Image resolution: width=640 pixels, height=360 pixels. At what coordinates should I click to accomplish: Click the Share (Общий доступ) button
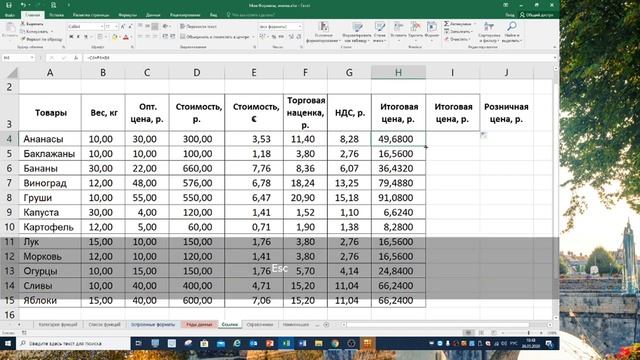[x=536, y=15]
